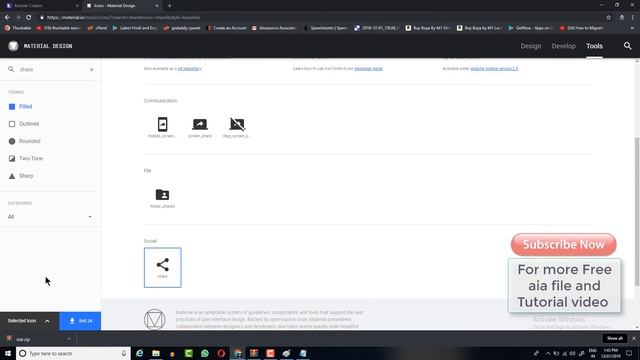Viewport: 640px width, 360px height.
Task: Choose the Two-Tone theme
Action: pos(26,158)
